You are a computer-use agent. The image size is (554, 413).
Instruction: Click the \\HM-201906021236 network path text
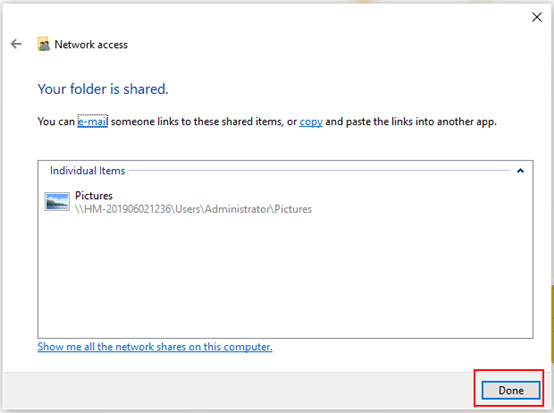coord(193,209)
